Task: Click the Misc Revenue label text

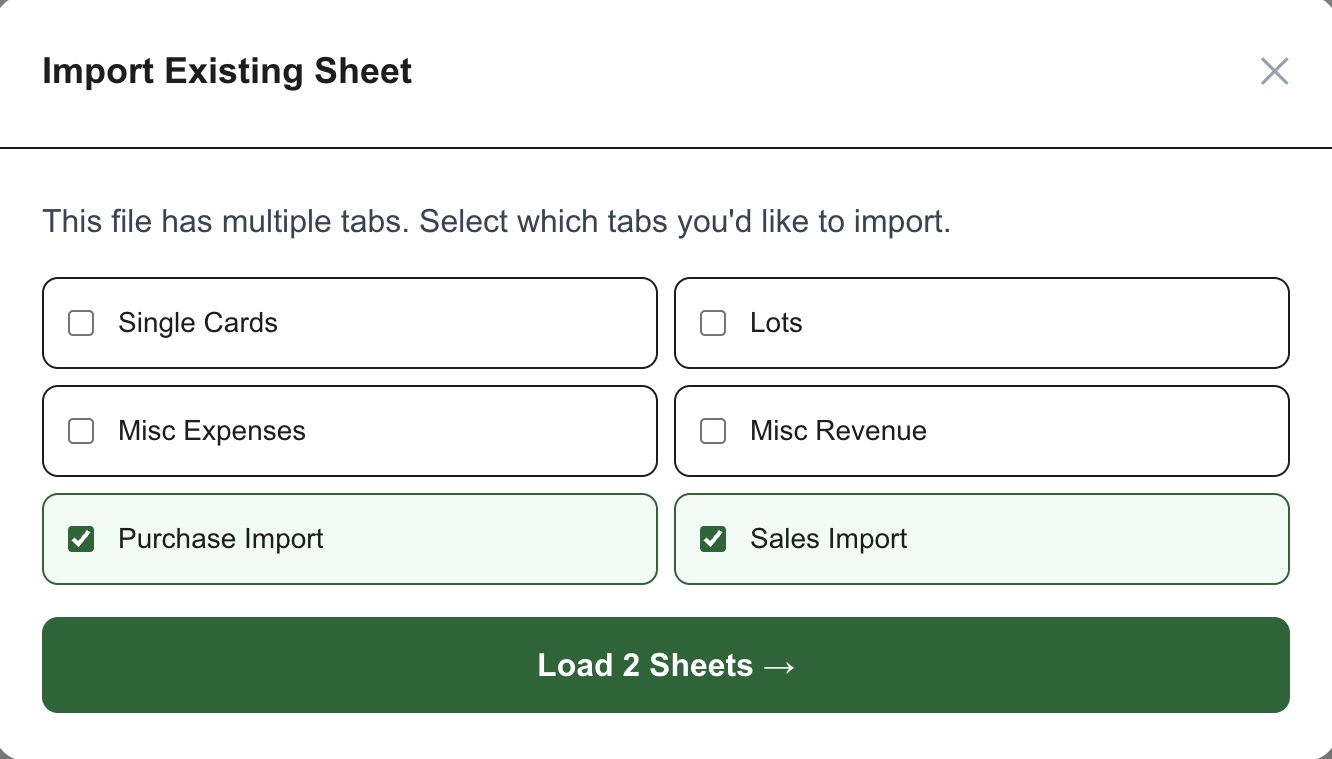Action: [x=838, y=431]
